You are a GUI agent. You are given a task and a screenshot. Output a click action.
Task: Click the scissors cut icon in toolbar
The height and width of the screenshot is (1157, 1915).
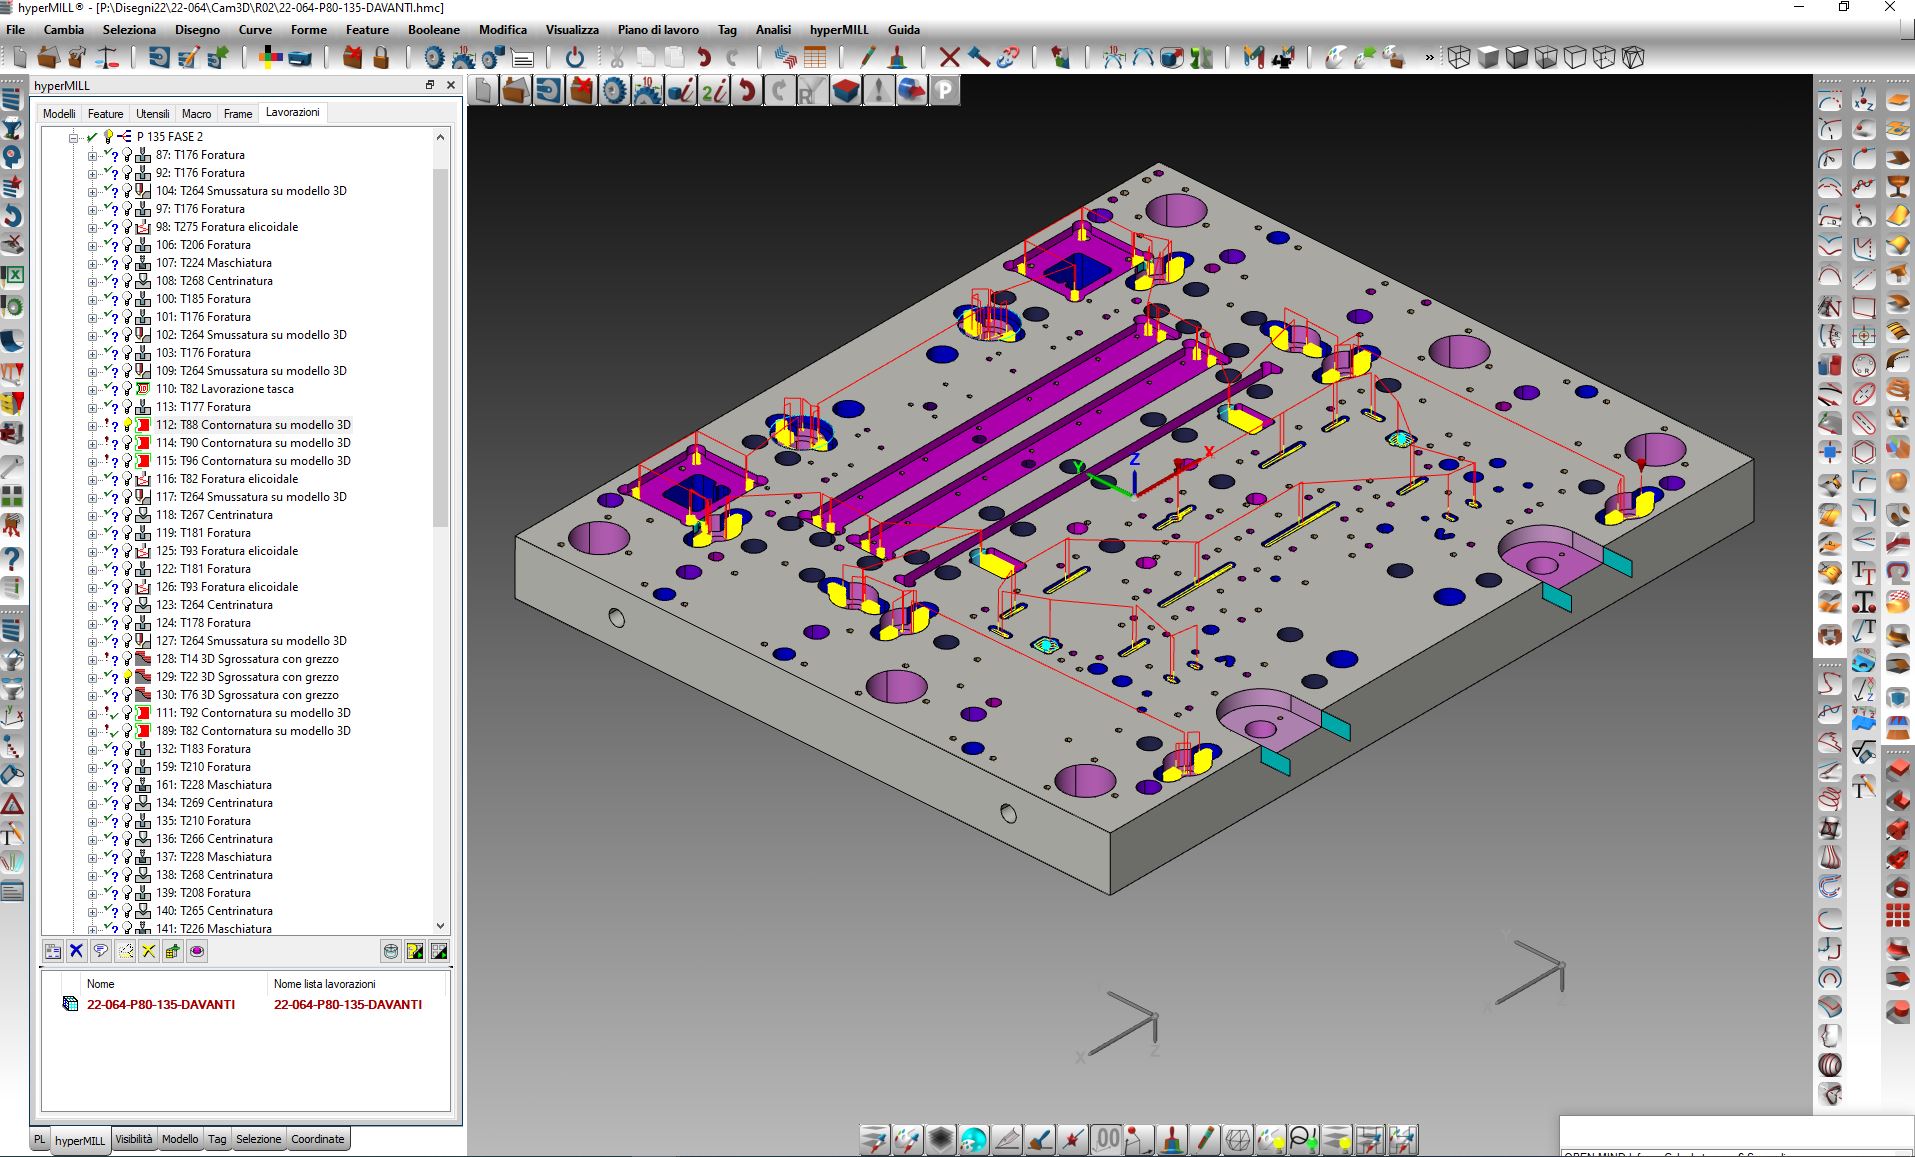[x=616, y=58]
